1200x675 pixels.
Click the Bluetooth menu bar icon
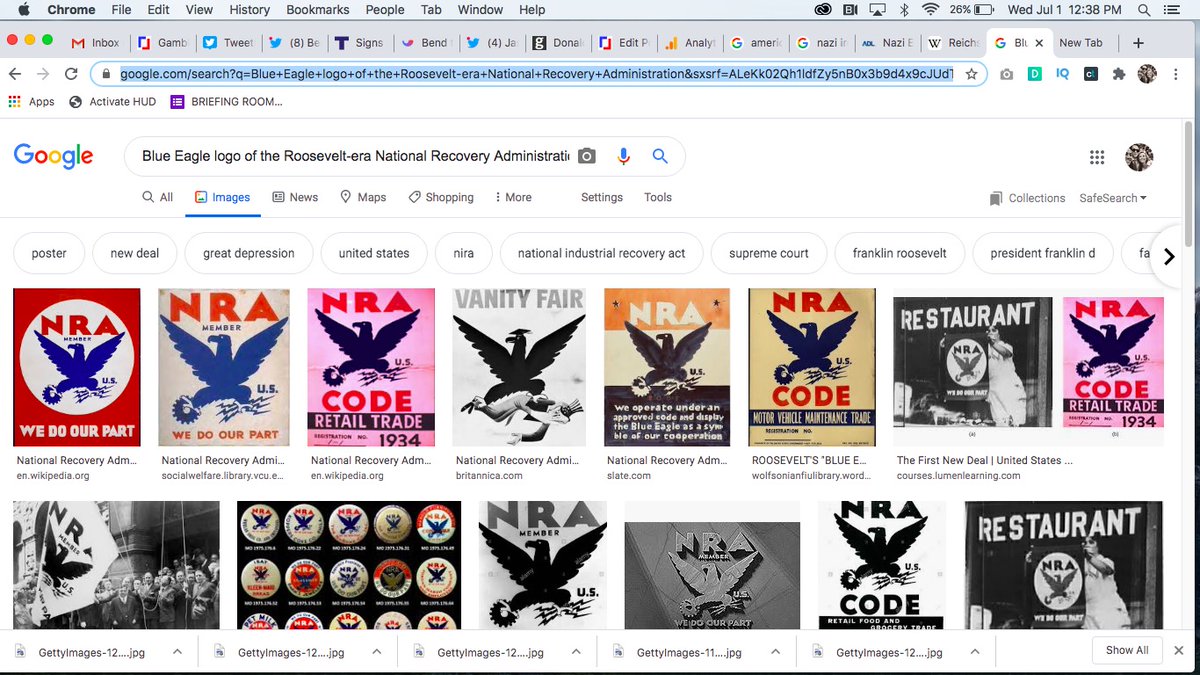point(904,10)
